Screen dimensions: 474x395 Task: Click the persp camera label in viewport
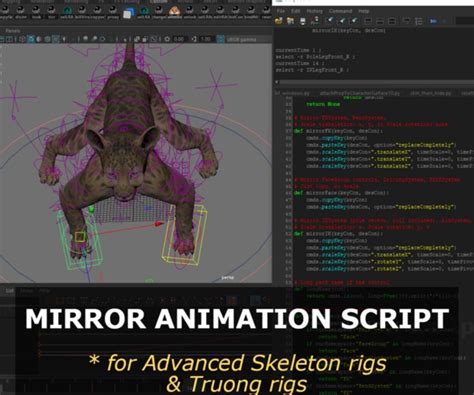coord(228,277)
